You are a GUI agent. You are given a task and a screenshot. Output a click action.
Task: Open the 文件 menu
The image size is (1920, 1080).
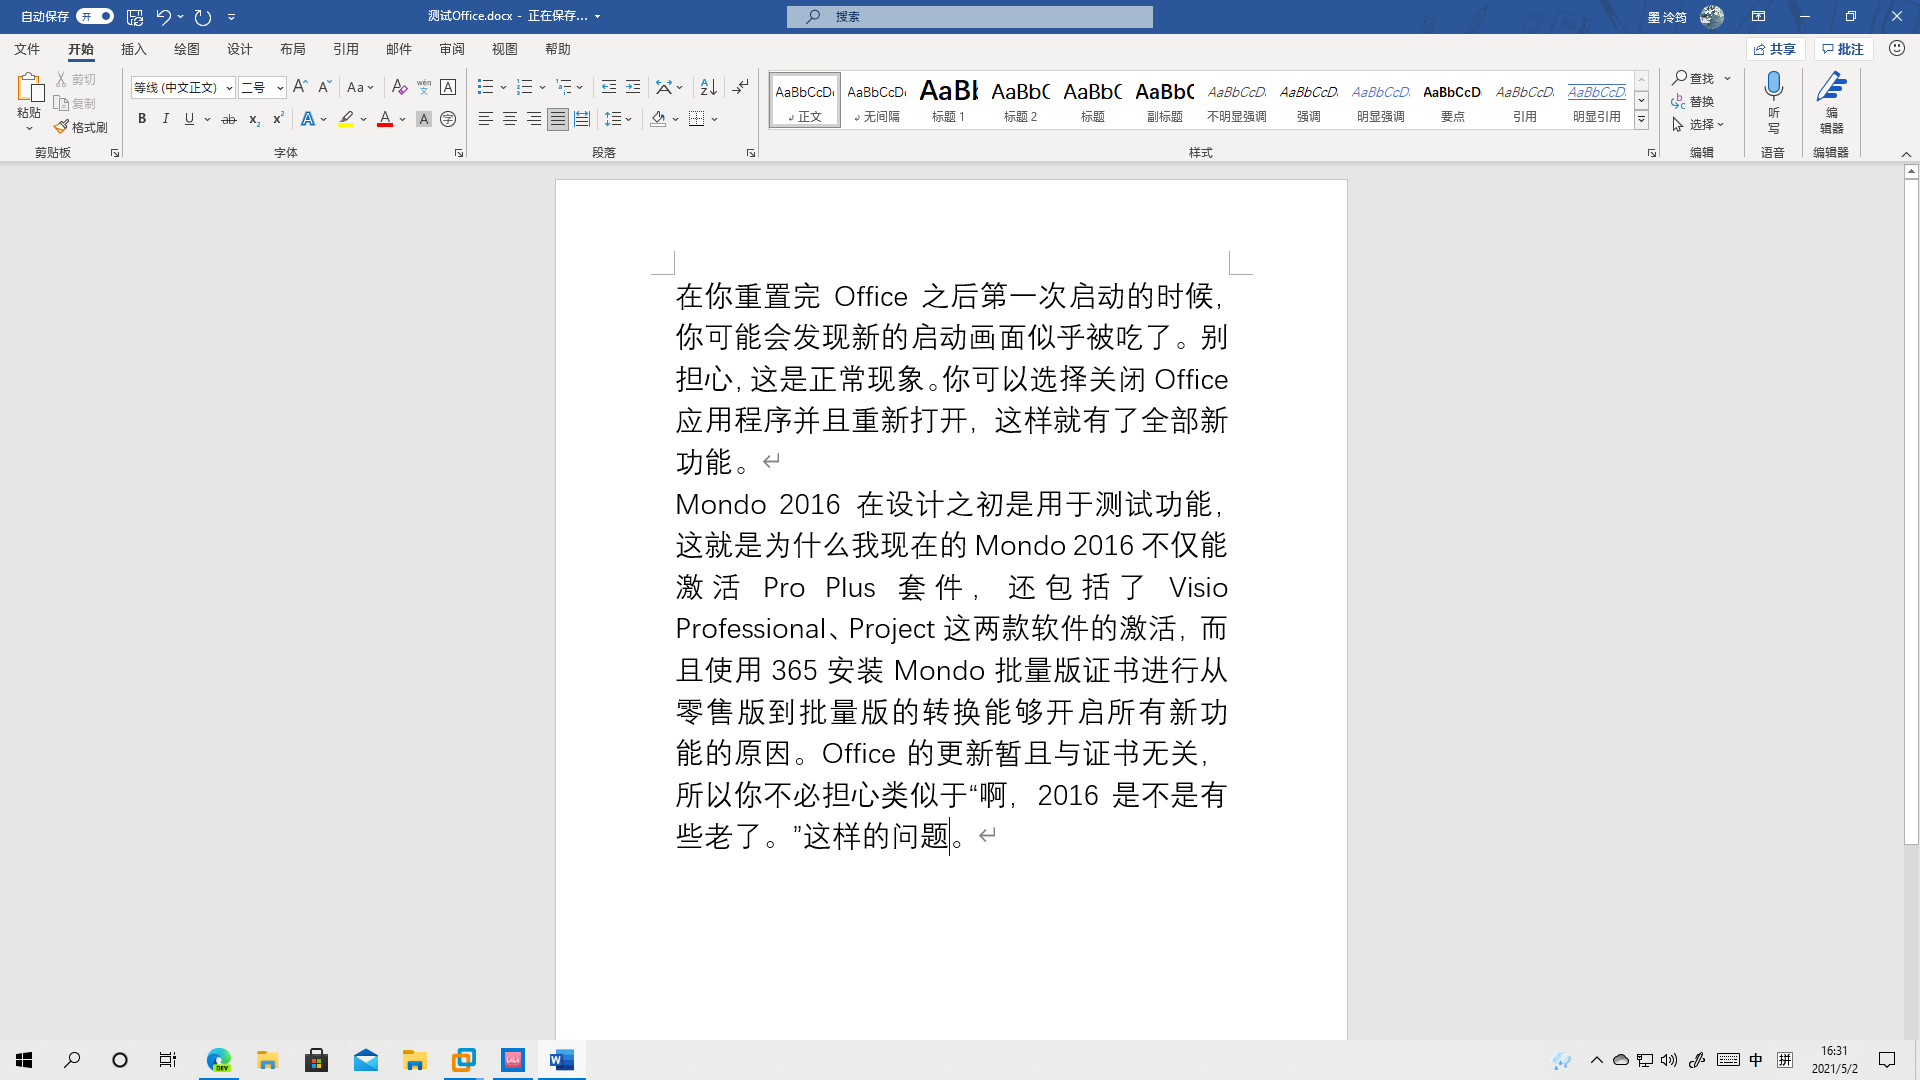point(27,49)
